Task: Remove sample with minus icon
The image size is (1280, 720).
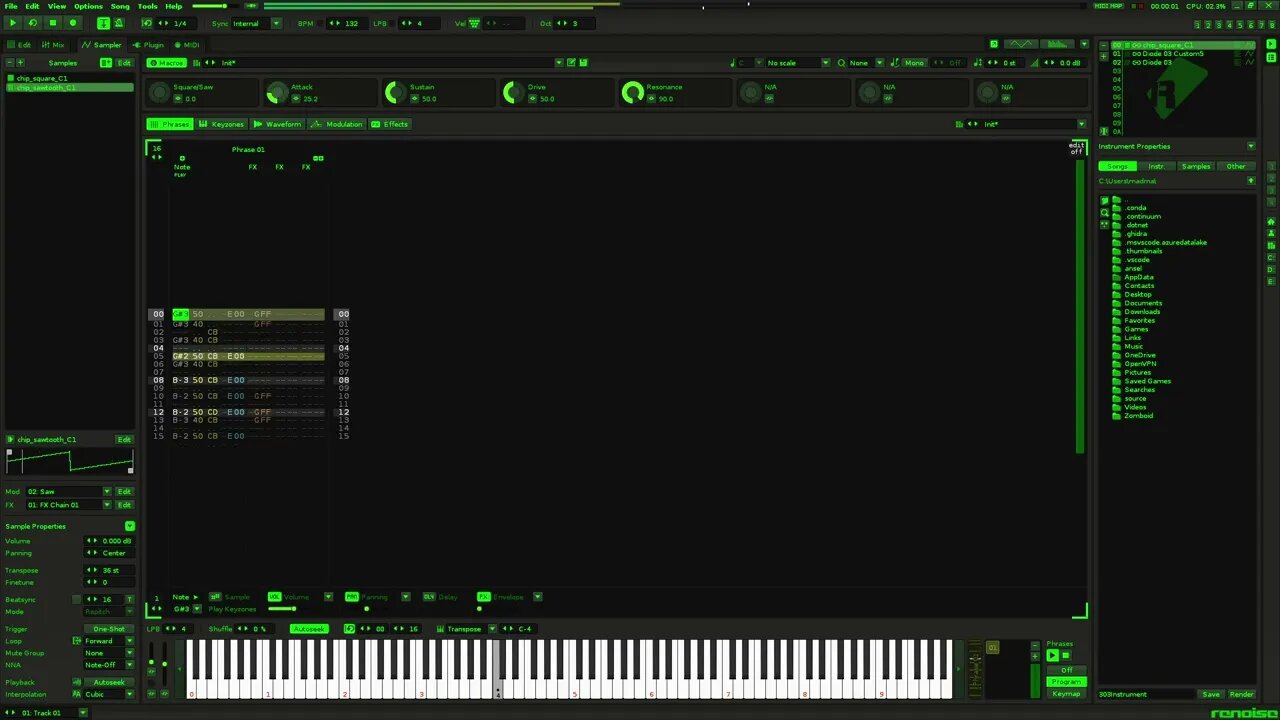Action: pos(10,62)
